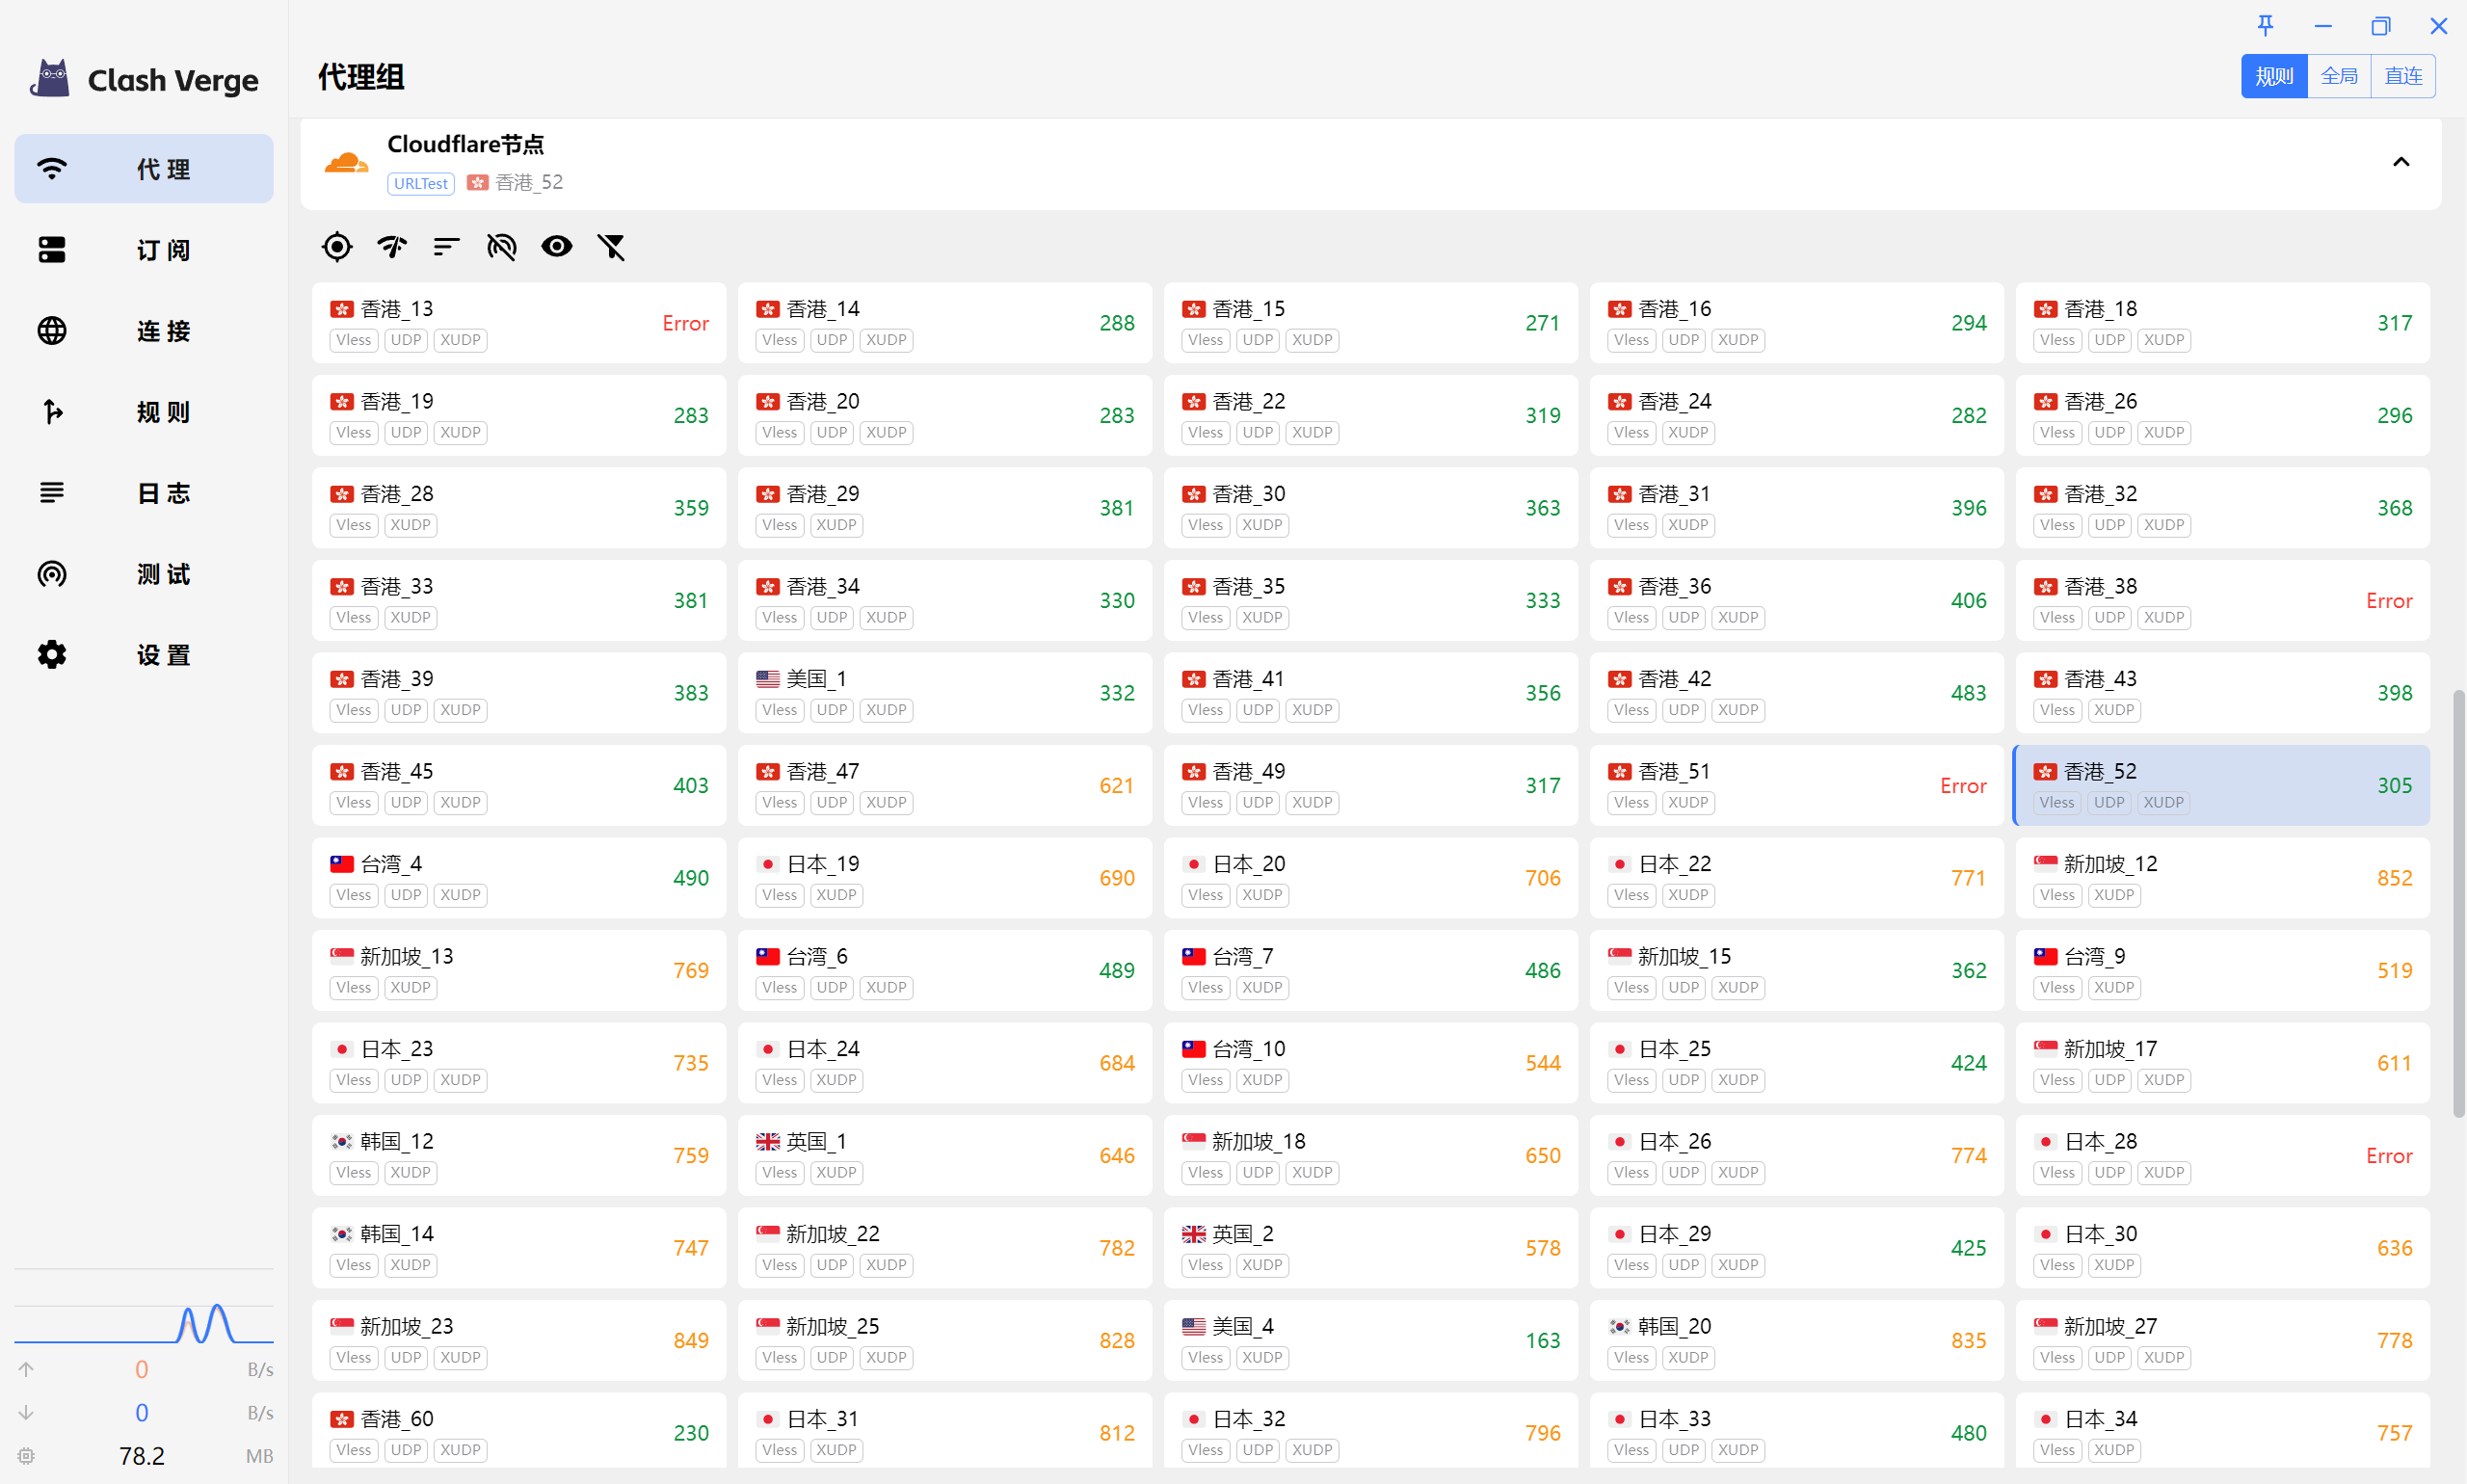Change the sort order with the sort icon
The width and height of the screenshot is (2467, 1484).
(x=447, y=246)
